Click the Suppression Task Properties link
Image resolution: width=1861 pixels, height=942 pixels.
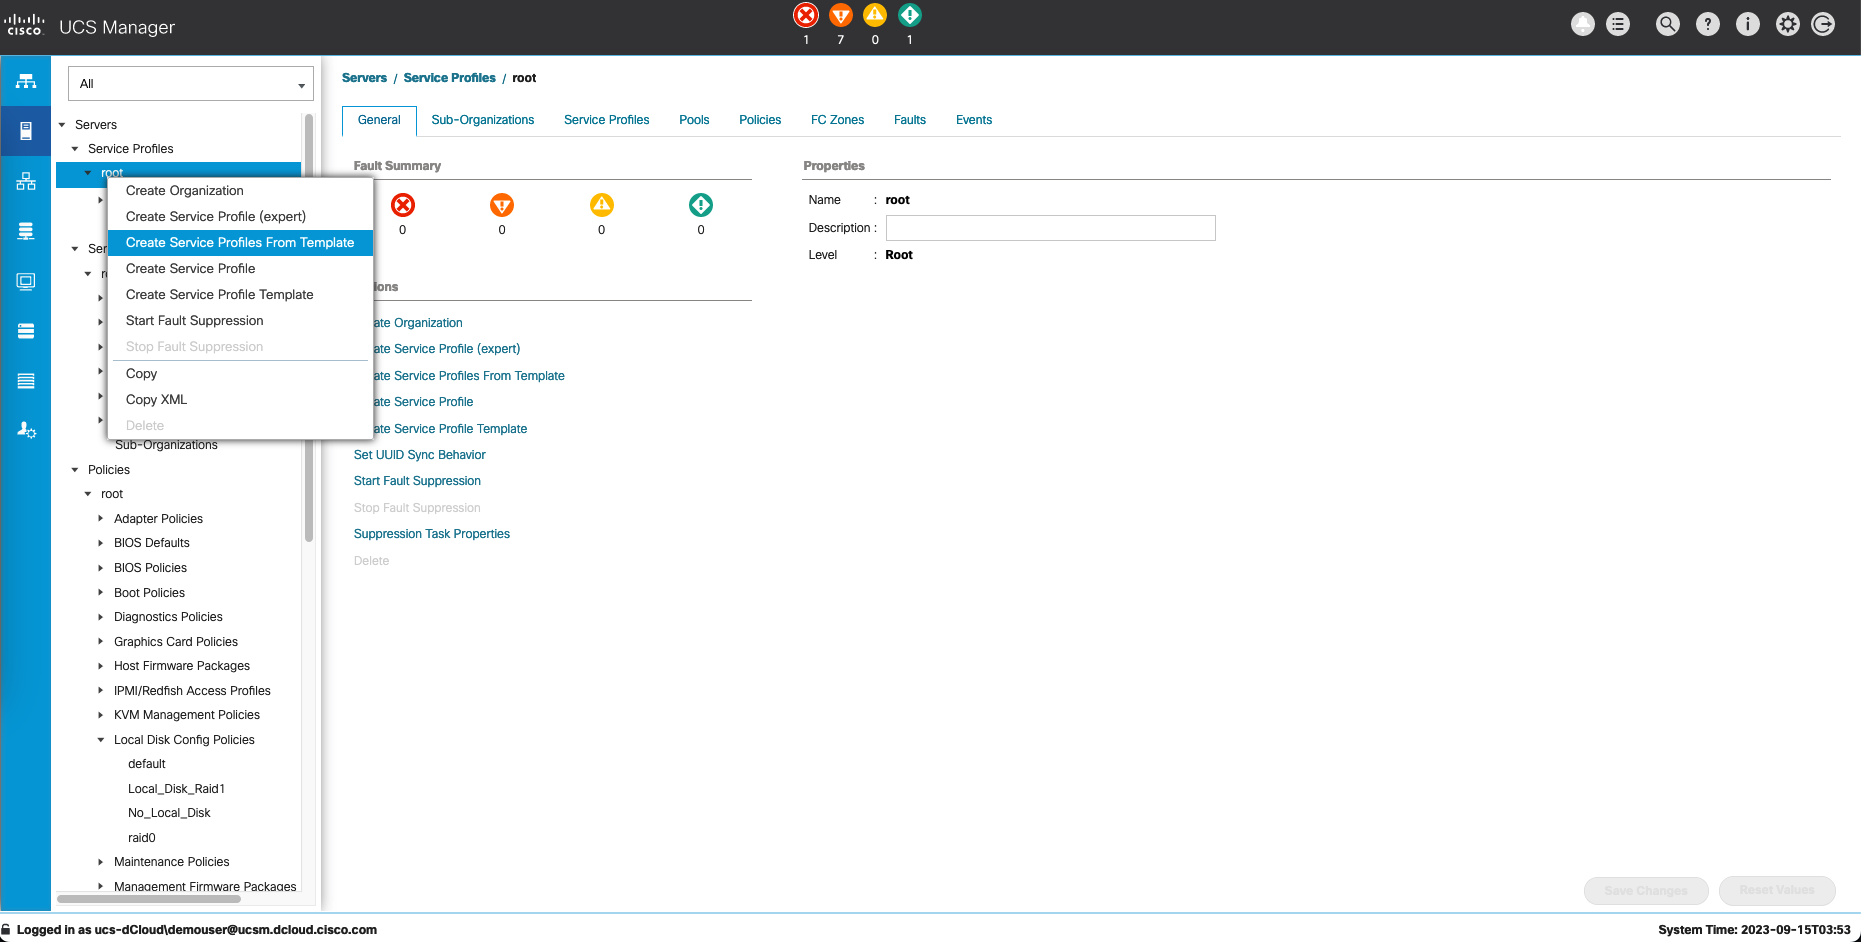click(x=431, y=534)
